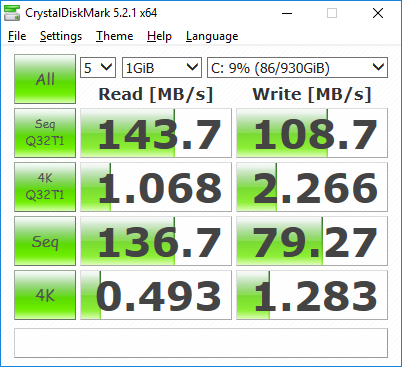Click the 4K Q32T1 write result 2.266
Viewport: 402px width, 367px height.
click(x=312, y=187)
